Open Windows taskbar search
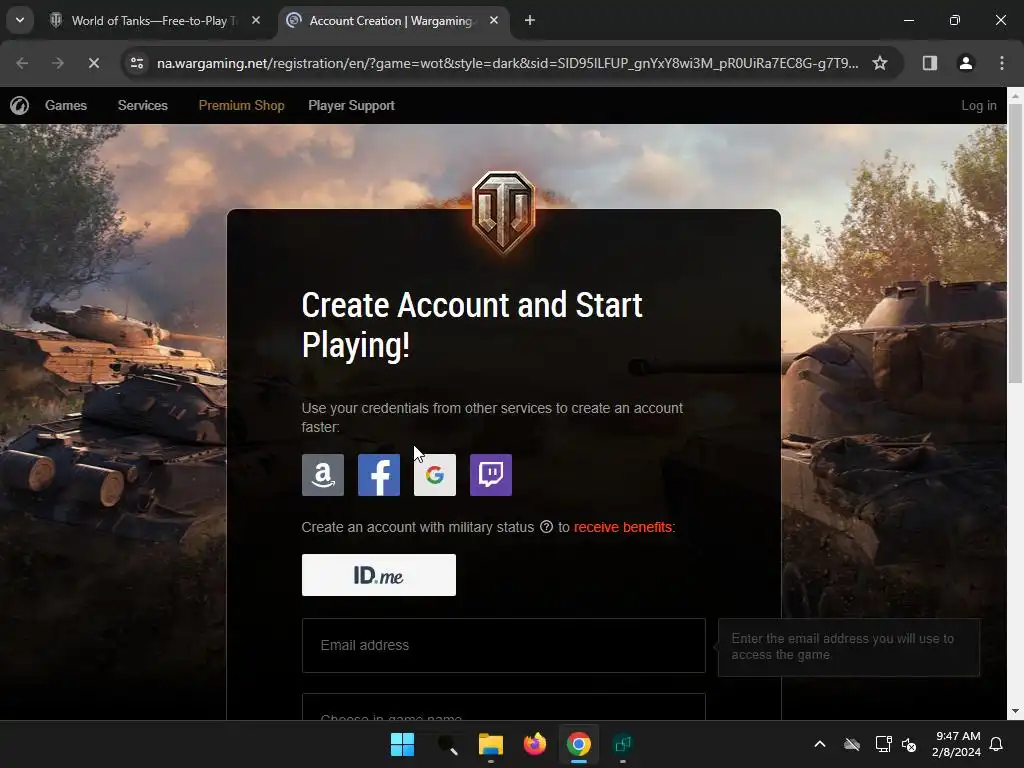The image size is (1024, 768). [x=447, y=744]
